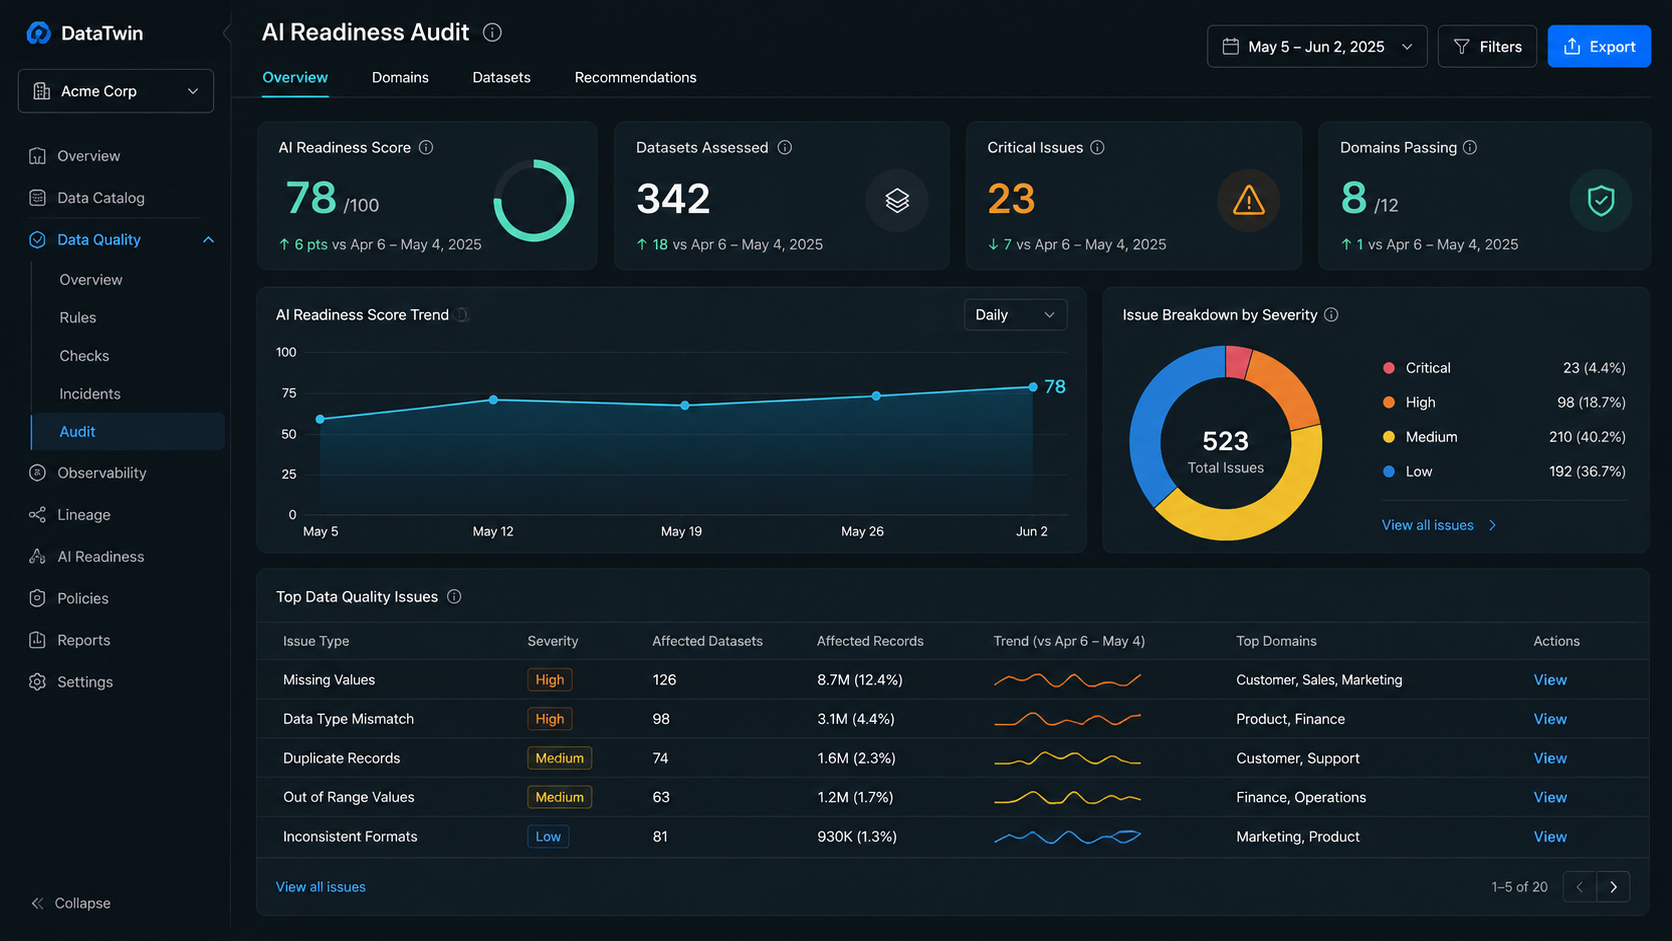This screenshot has height=941, width=1672.
Task: Click the May 12 data point on trend chart
Action: click(x=494, y=400)
